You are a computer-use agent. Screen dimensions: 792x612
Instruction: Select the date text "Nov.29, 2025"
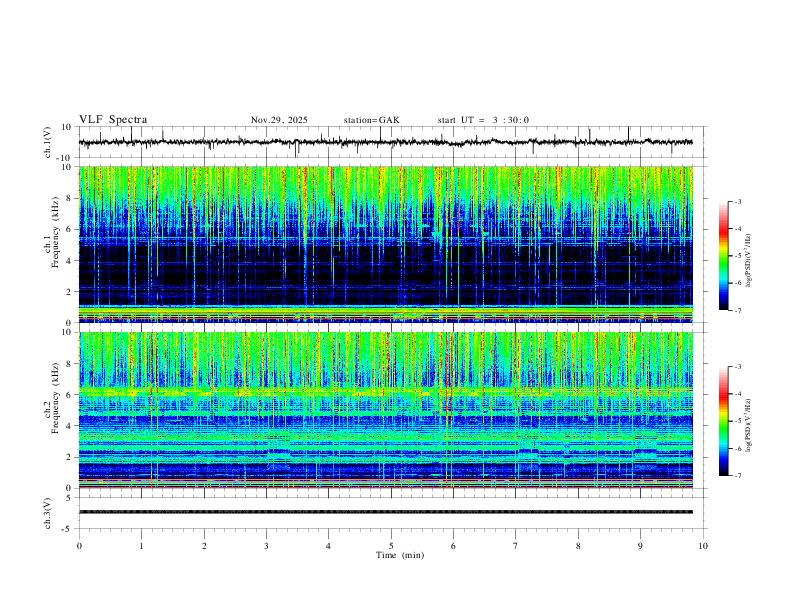click(x=279, y=120)
